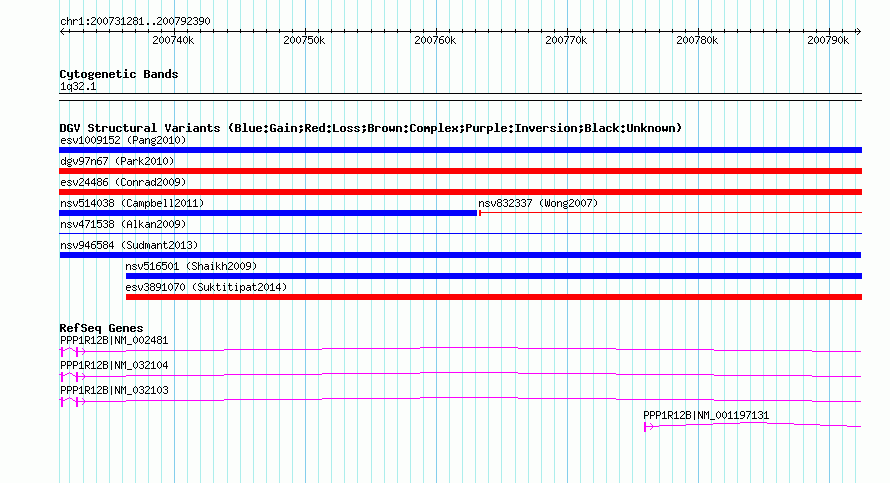Select the NM_001197131 transcript intron line
This screenshot has width=890, height=483.
pyautogui.click(x=755, y=425)
